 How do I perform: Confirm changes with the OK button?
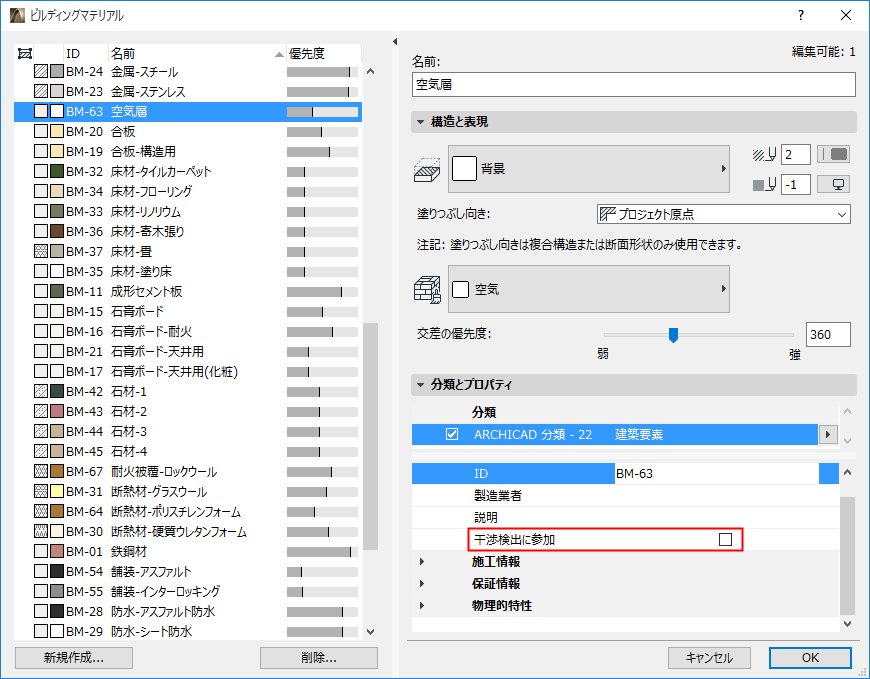click(x=810, y=658)
